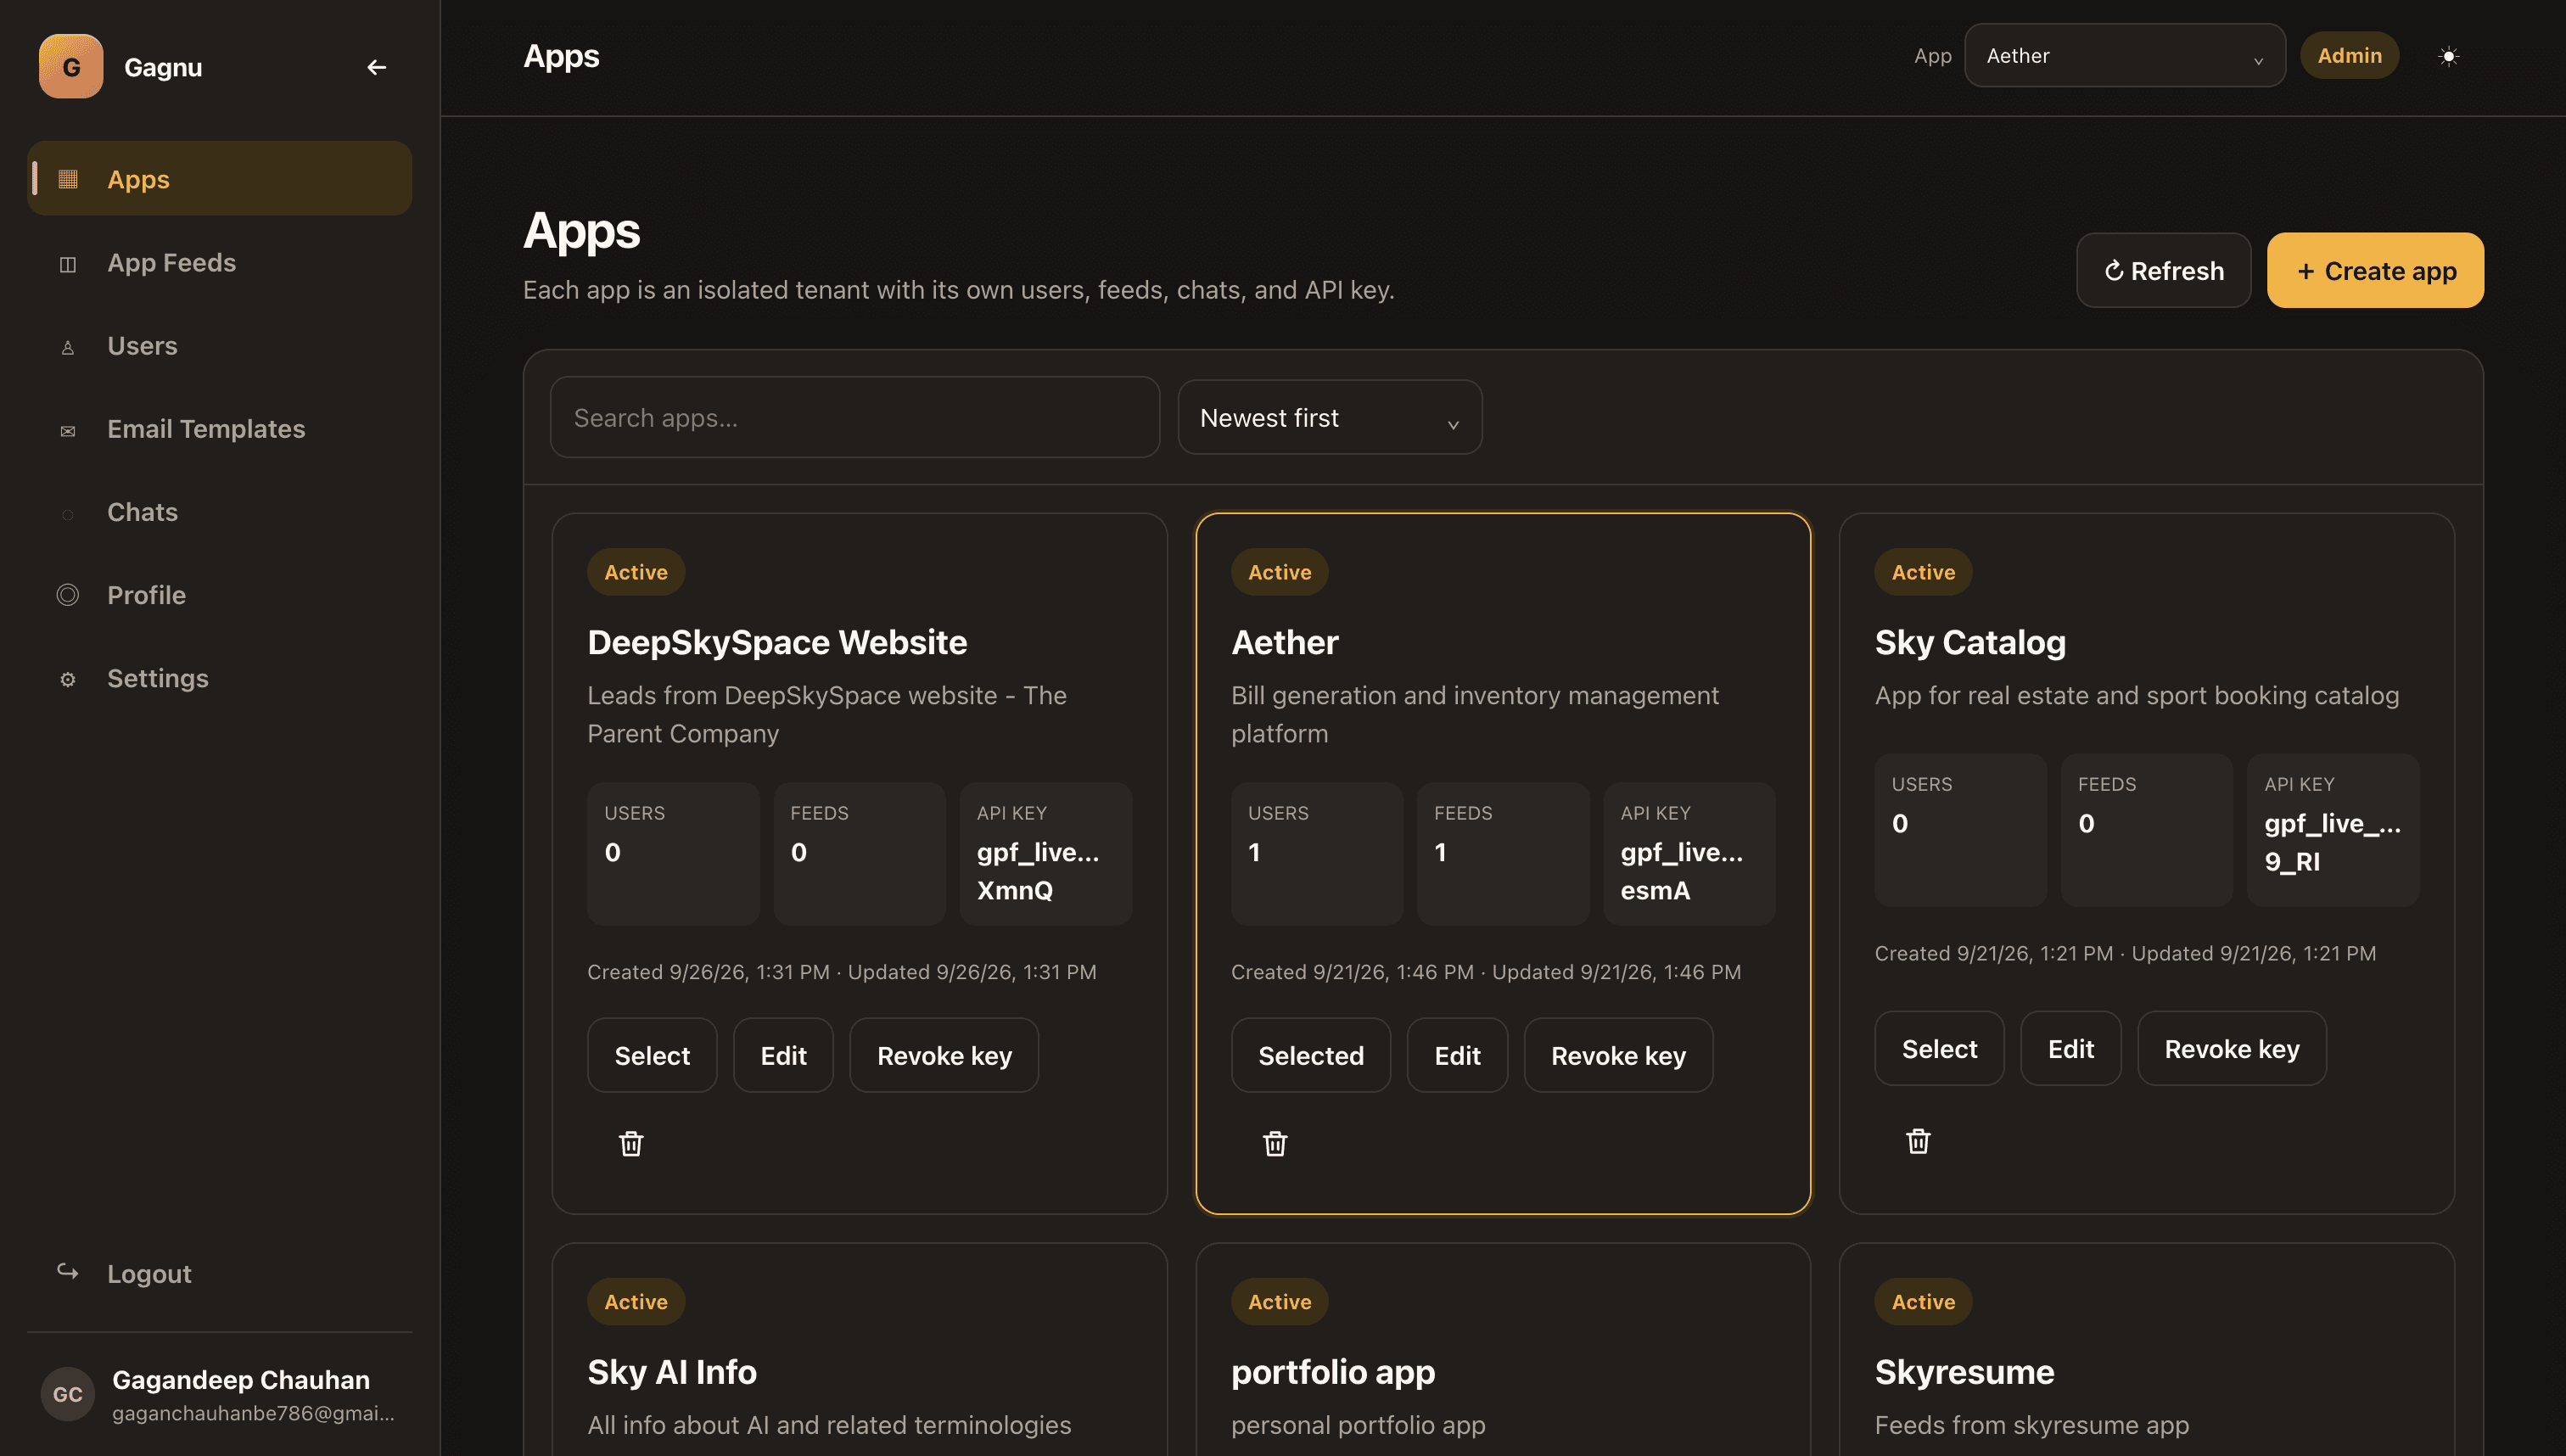Click the Settings gear icon

pyautogui.click(x=68, y=679)
